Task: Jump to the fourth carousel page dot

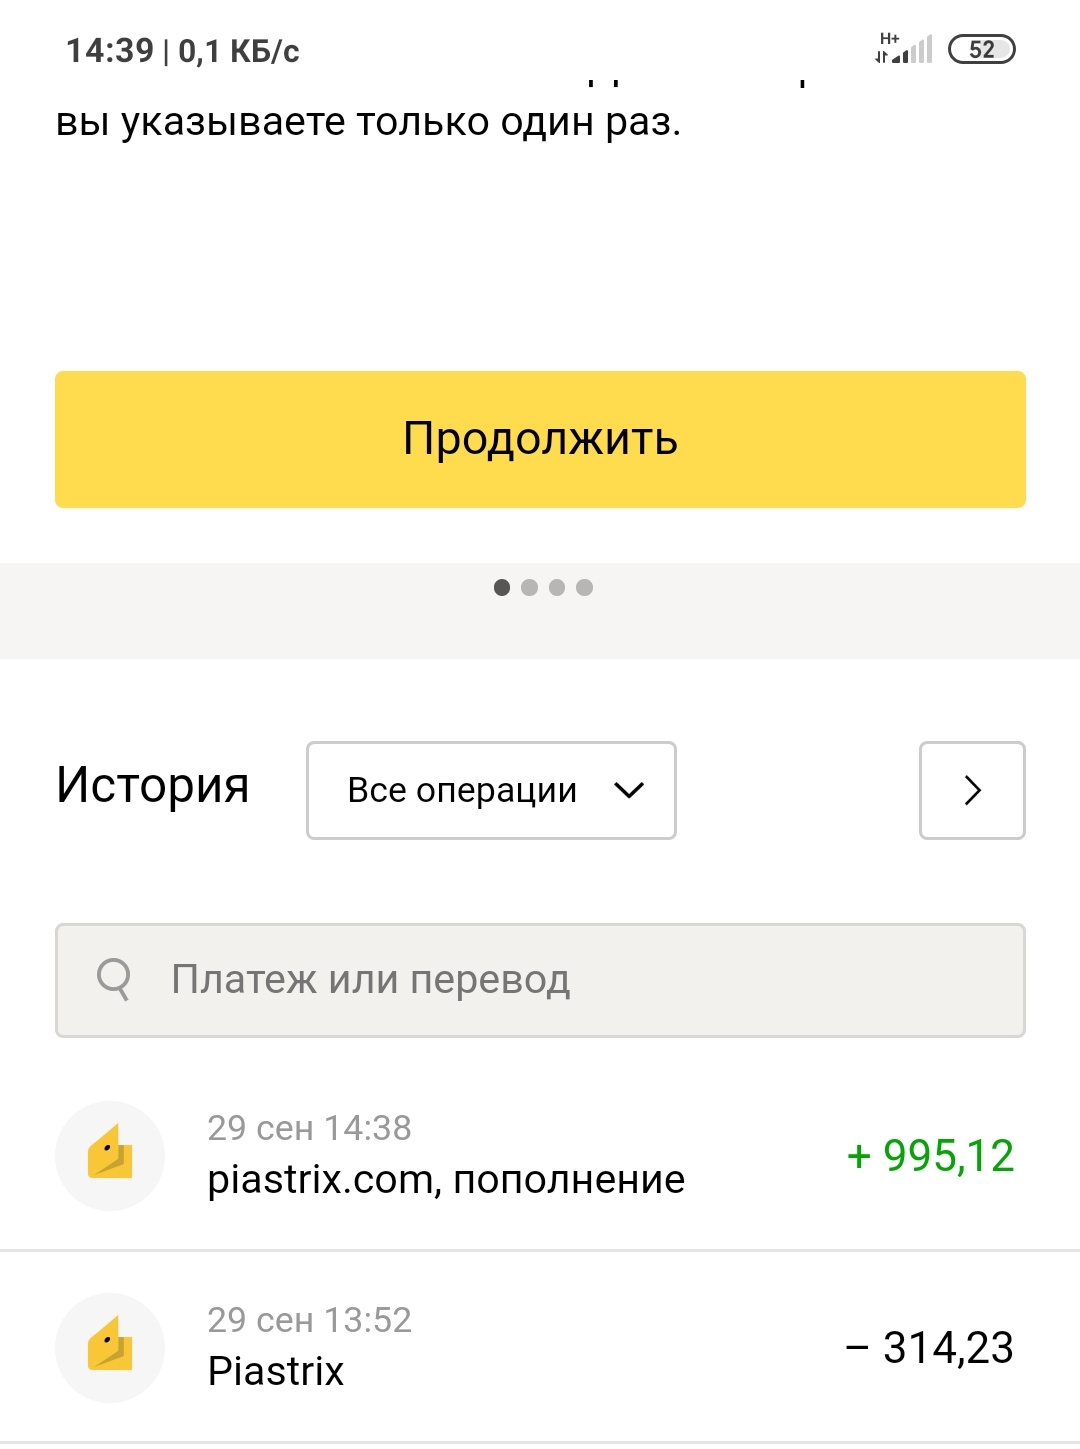Action: tap(585, 587)
